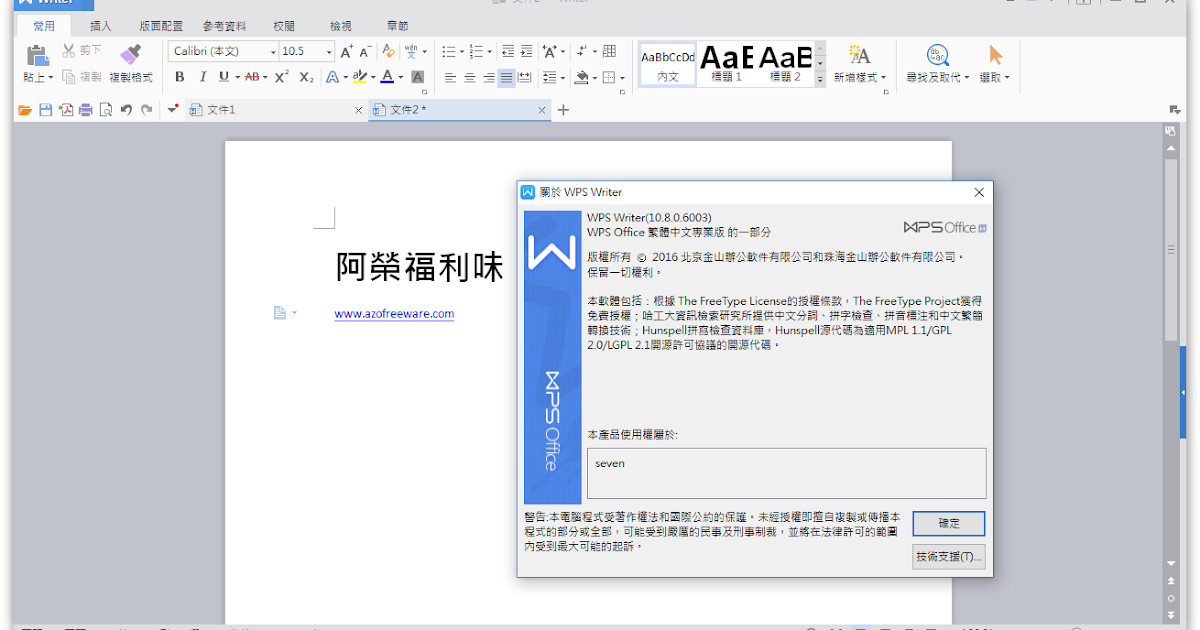Toggle justified paragraph alignment
Viewport: 1200px width, 630px height.
[x=507, y=77]
